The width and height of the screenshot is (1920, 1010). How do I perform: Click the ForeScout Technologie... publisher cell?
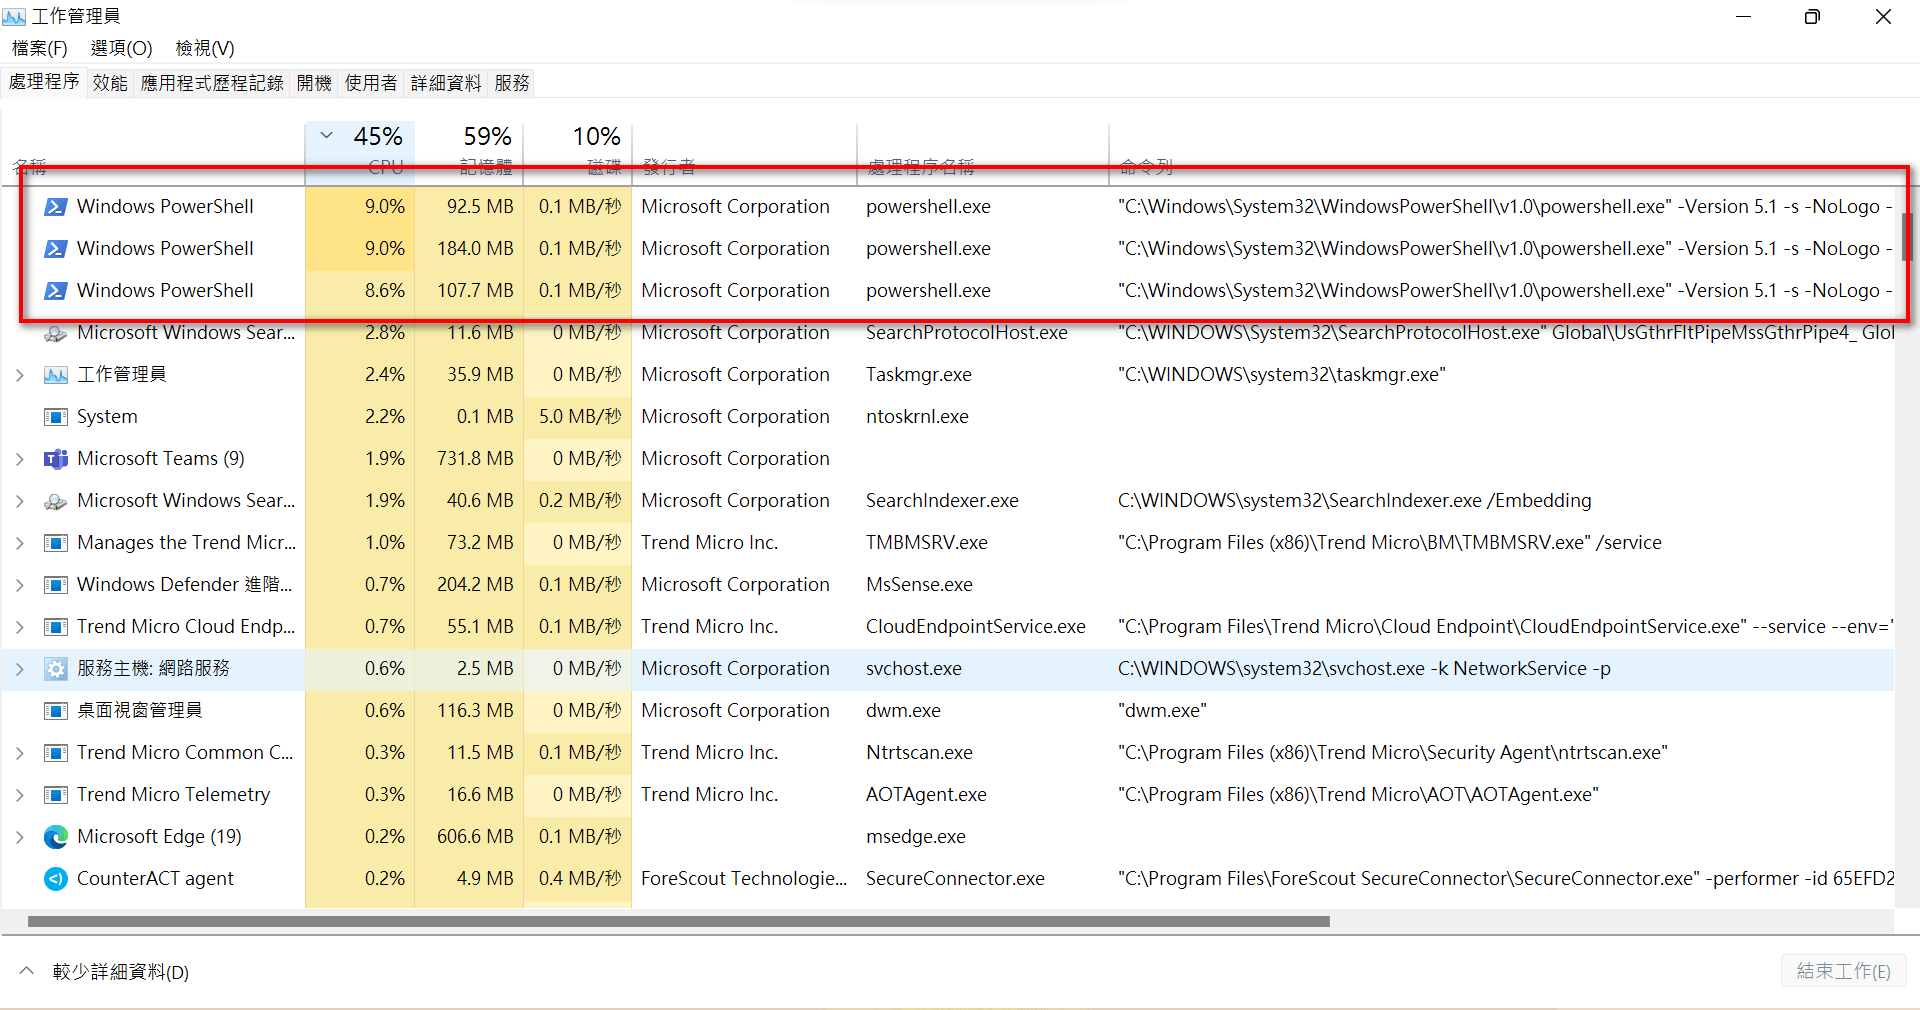point(744,879)
